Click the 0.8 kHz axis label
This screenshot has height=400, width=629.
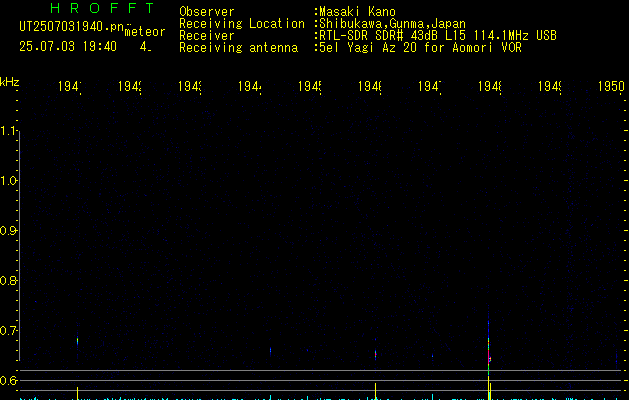click(x=9, y=280)
